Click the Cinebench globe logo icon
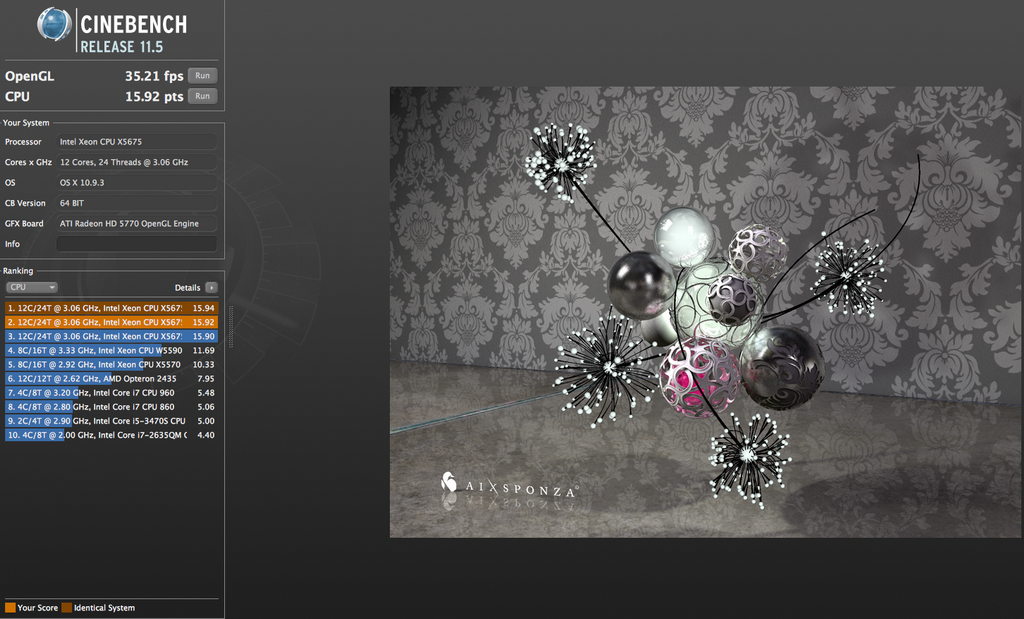This screenshot has height=619, width=1024. click(x=54, y=24)
